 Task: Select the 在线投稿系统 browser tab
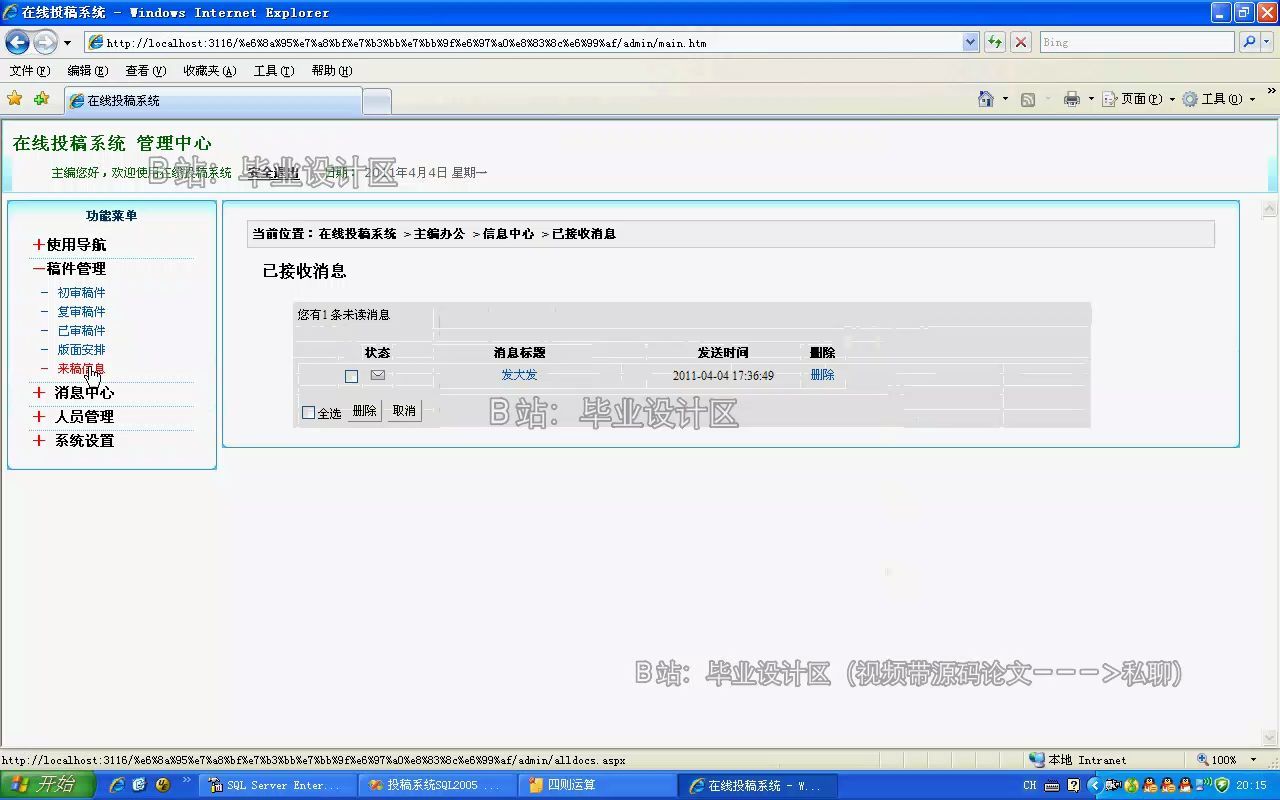click(x=213, y=101)
